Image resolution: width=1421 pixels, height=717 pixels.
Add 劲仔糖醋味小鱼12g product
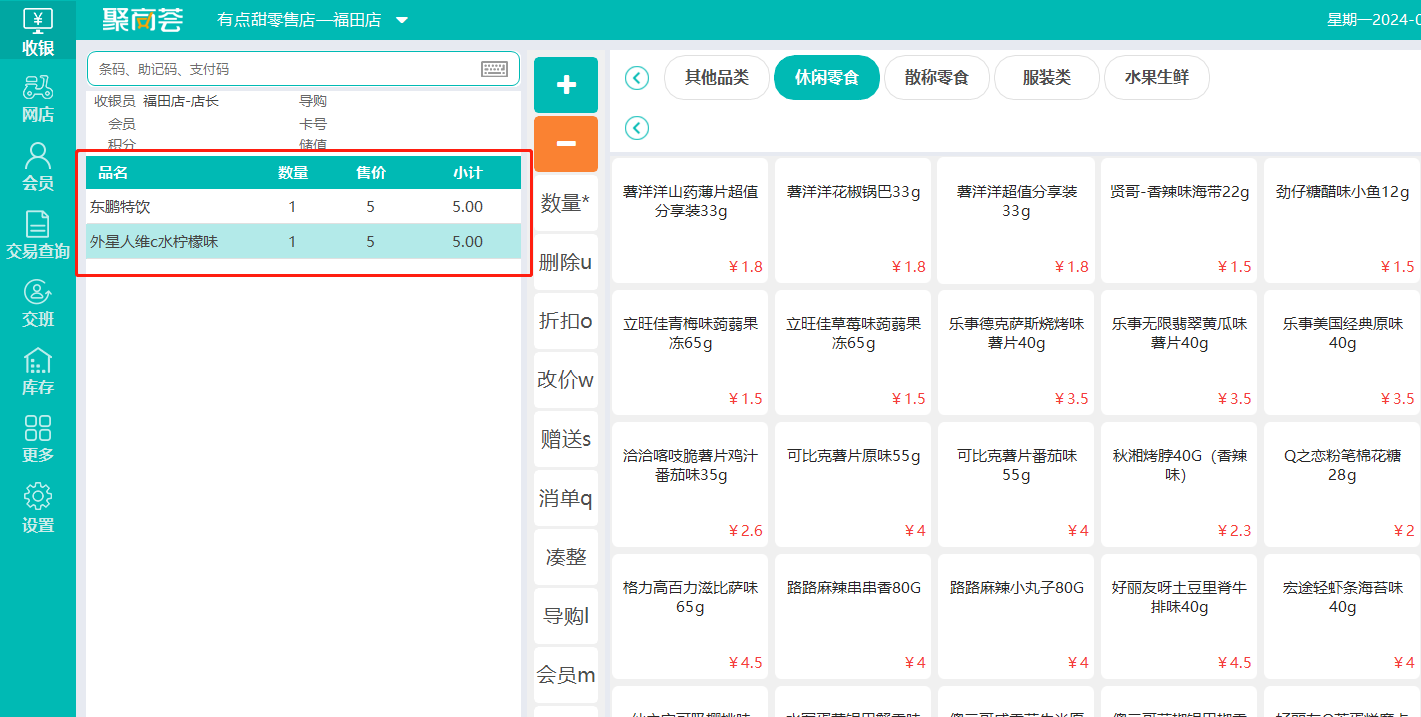point(1342,220)
